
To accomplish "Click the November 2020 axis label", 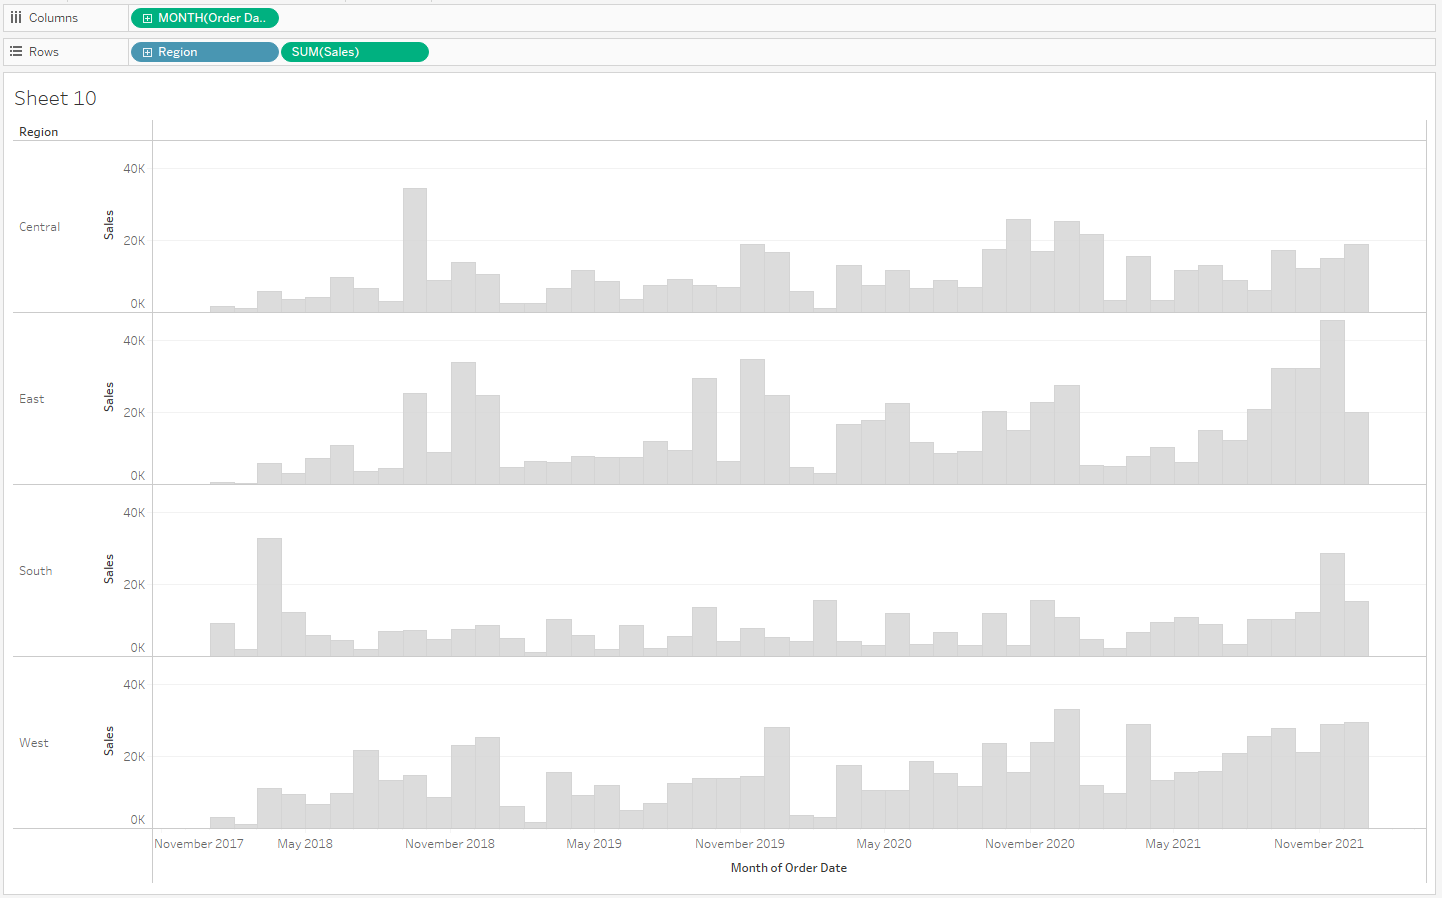I will [x=1030, y=844].
